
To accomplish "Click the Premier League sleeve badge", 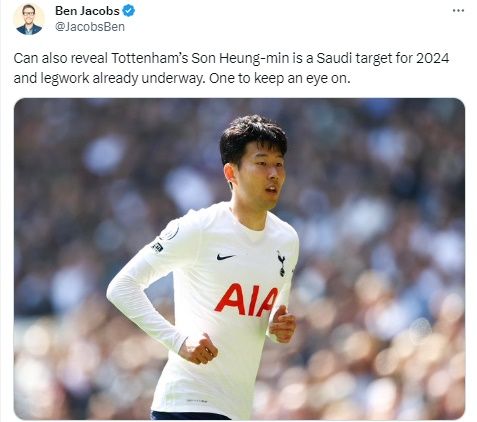I will tap(169, 232).
